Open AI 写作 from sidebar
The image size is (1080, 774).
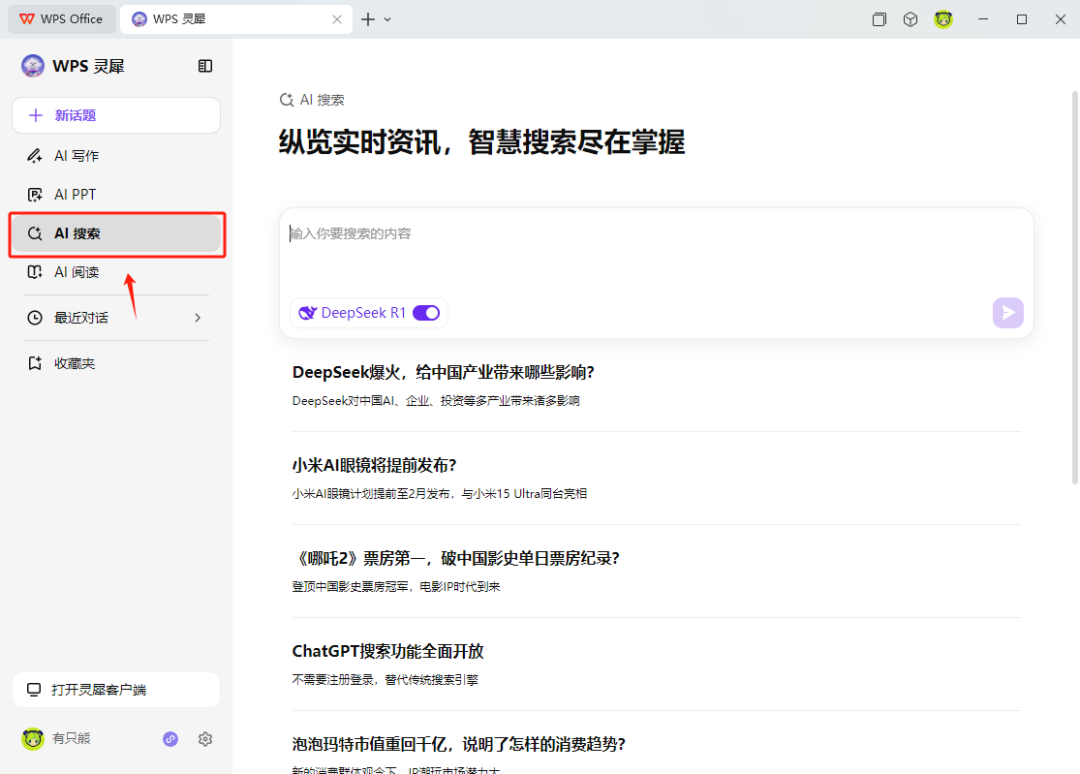pos(116,156)
